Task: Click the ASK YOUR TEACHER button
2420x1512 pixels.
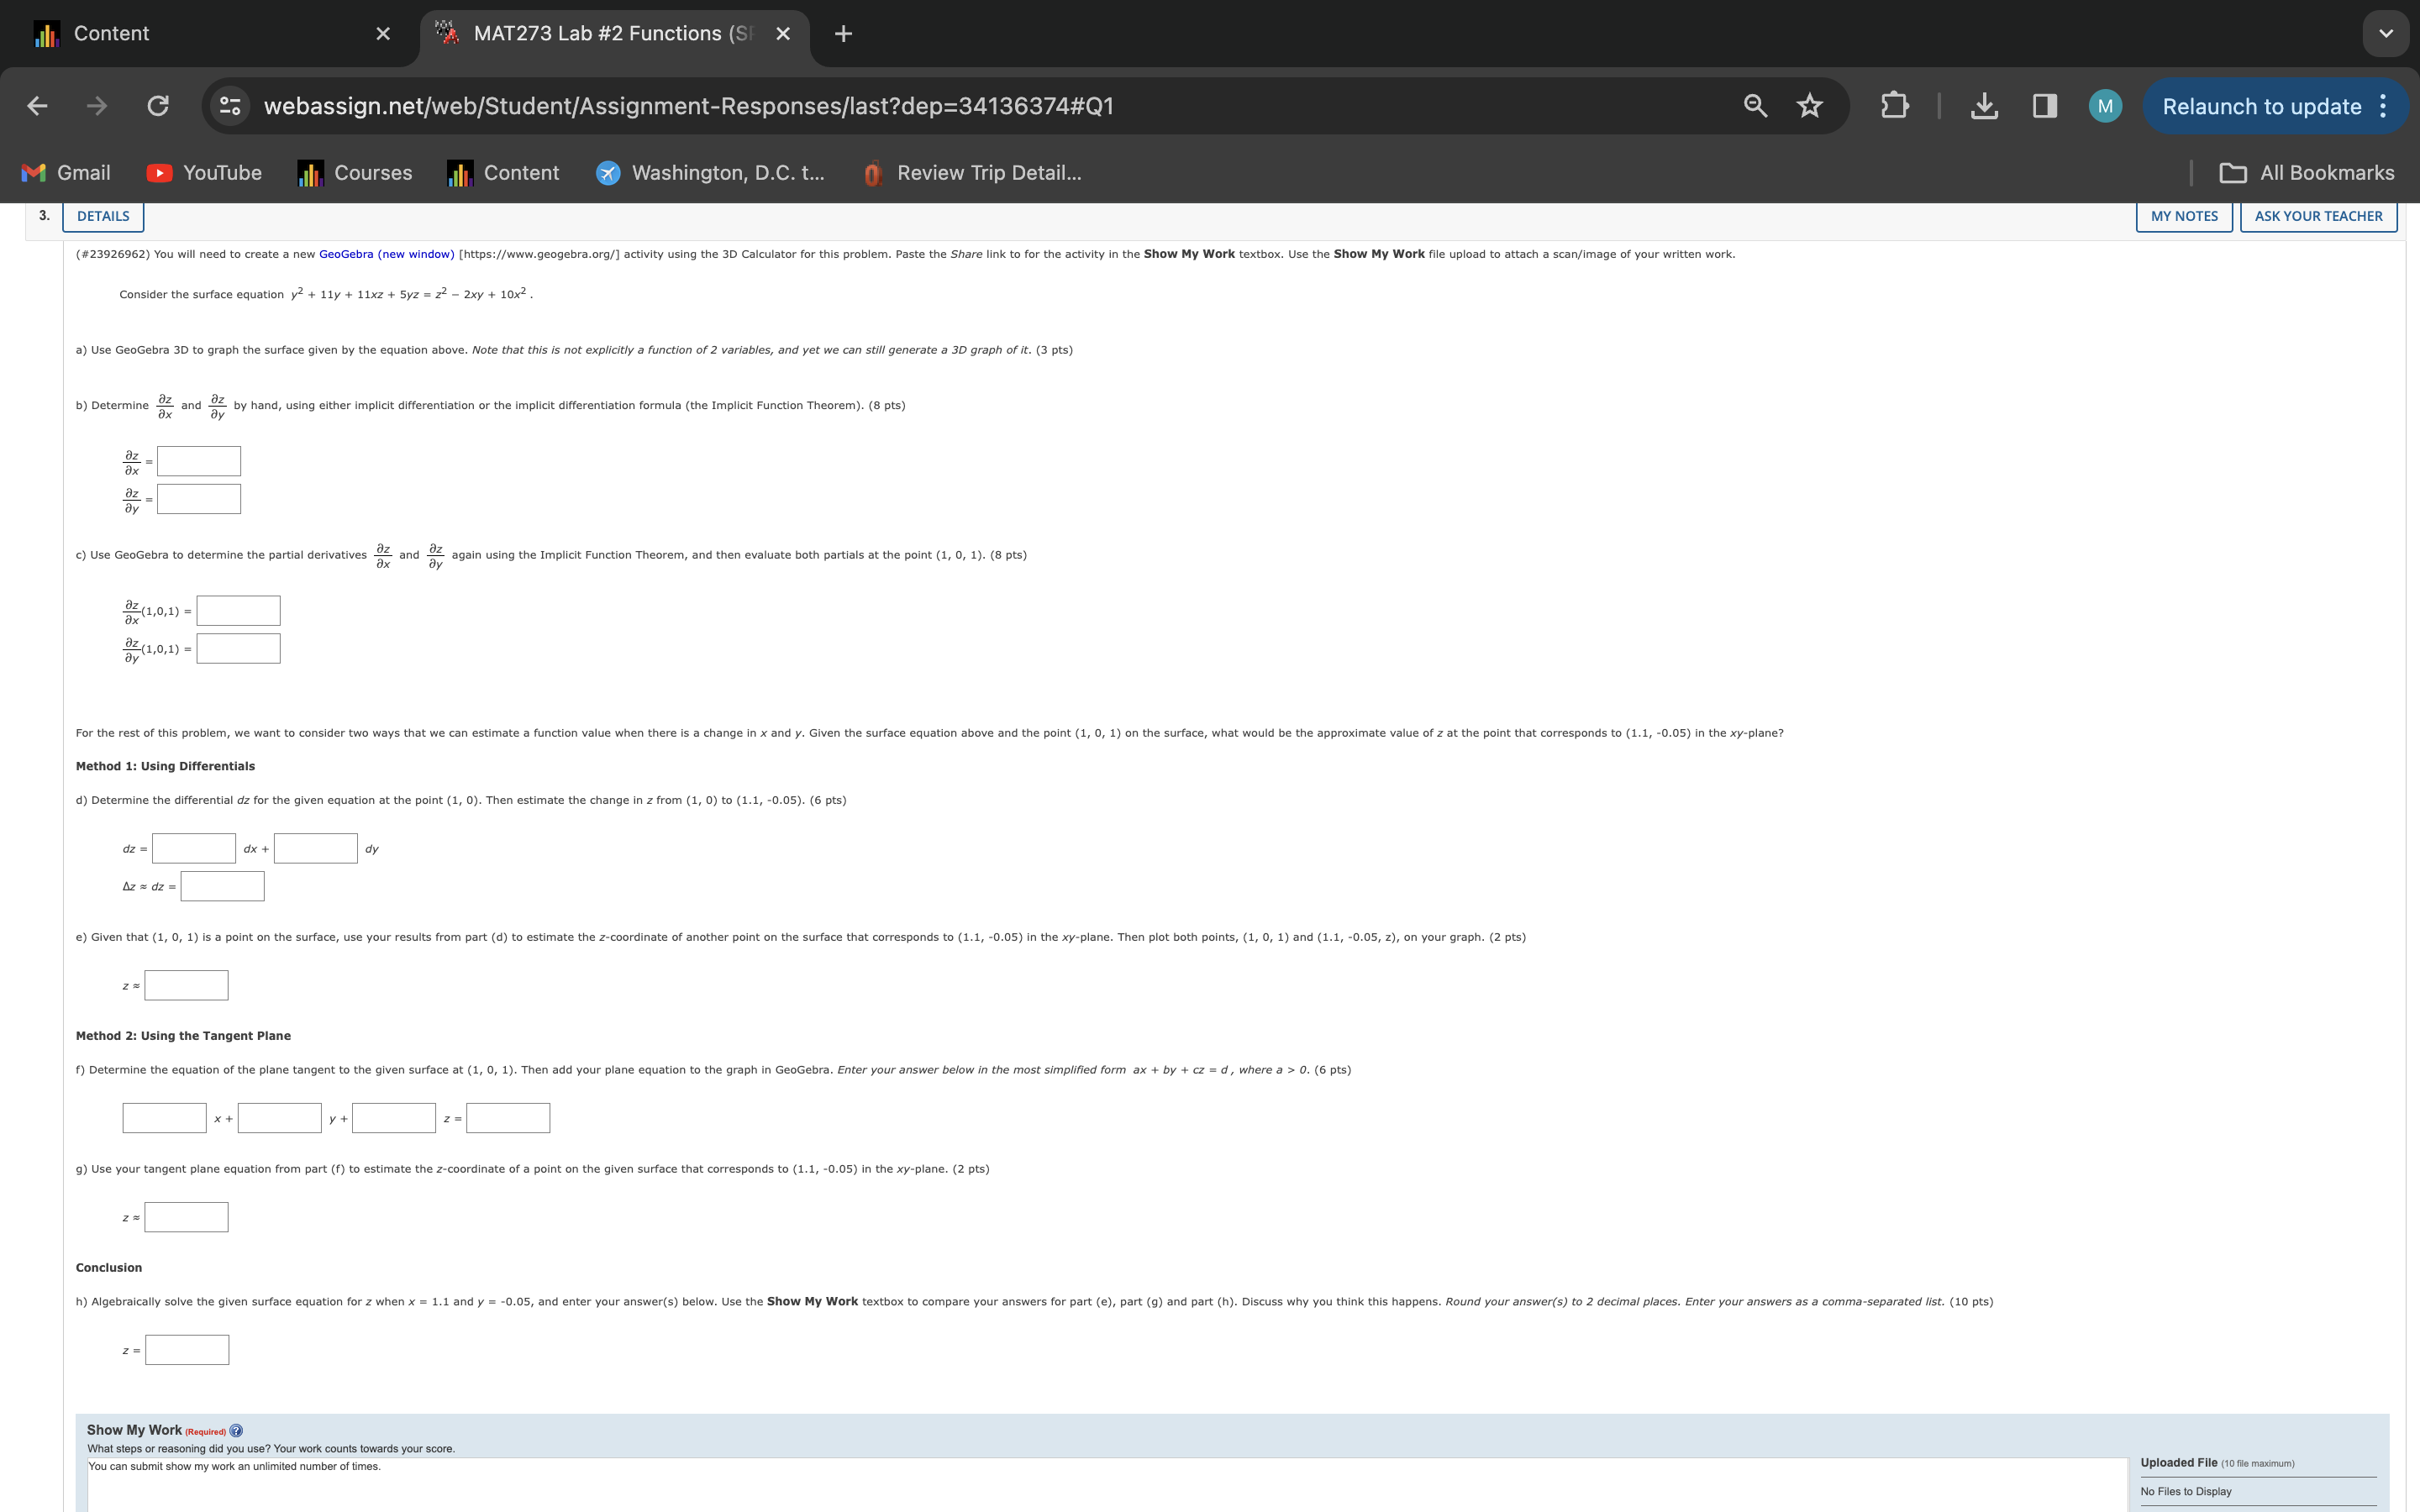Action: point(2318,216)
